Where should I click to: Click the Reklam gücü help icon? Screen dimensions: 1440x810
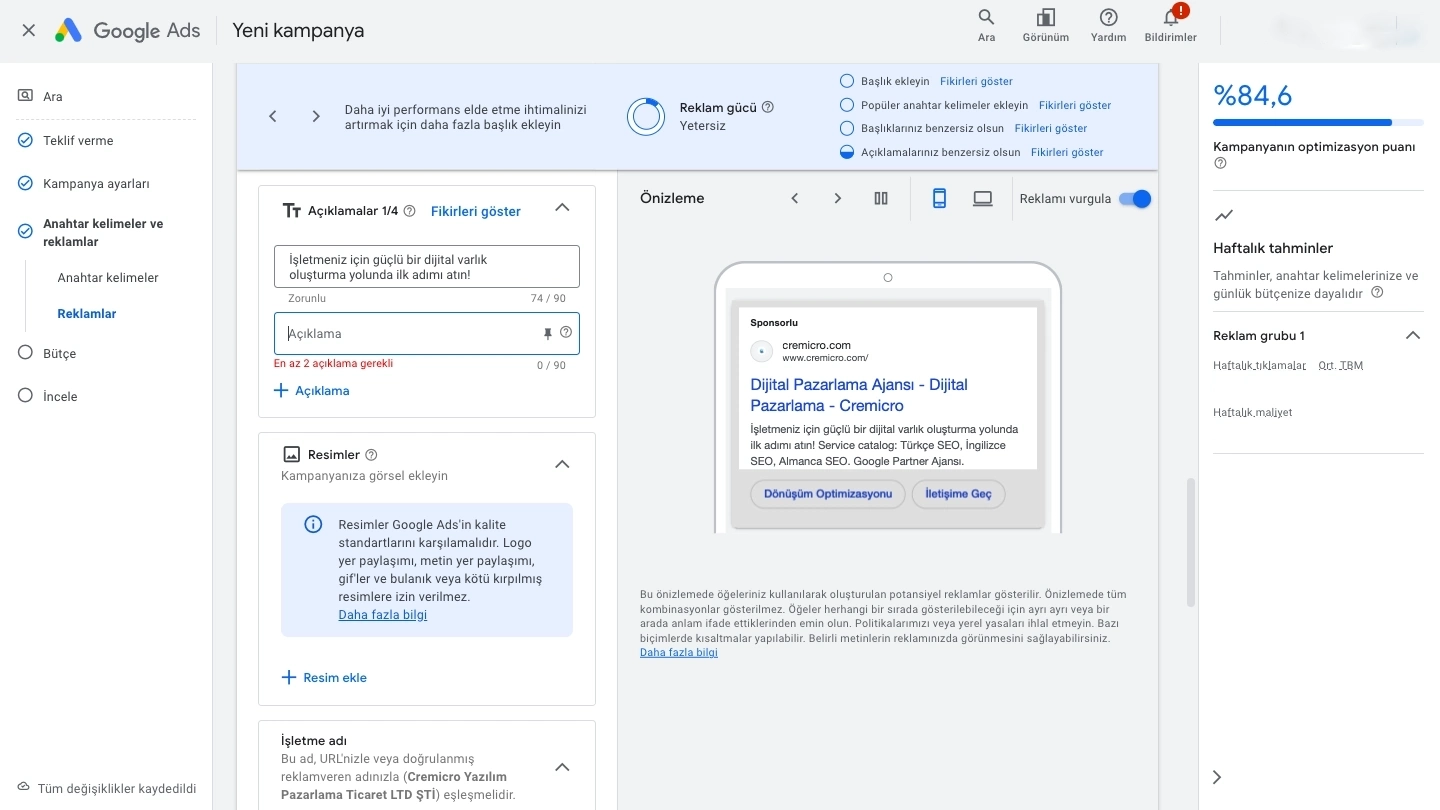pyautogui.click(x=768, y=107)
